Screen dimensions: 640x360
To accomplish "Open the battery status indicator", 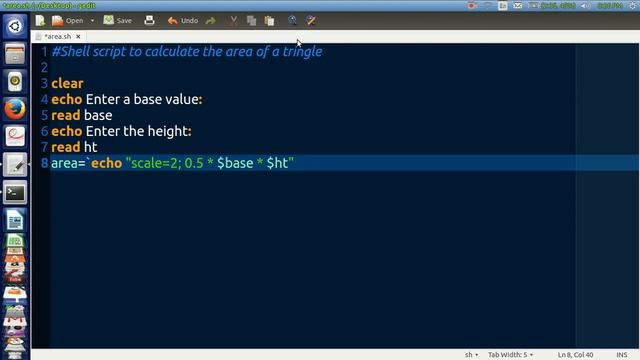I will tap(552, 6).
